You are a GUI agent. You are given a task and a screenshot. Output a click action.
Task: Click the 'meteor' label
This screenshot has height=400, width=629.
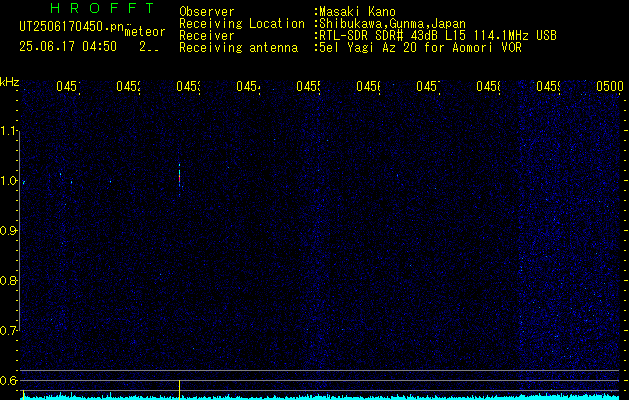tap(145, 32)
